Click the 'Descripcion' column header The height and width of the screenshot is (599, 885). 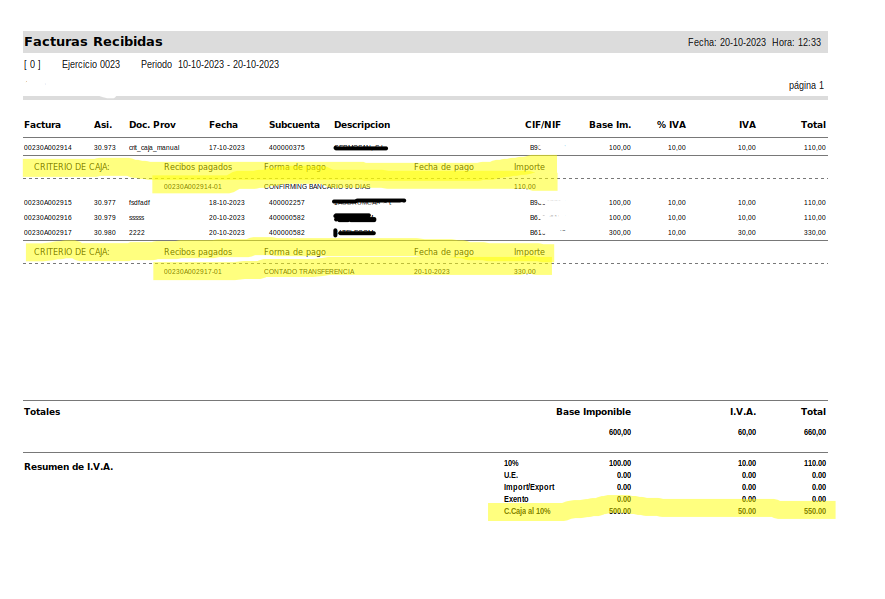click(362, 125)
